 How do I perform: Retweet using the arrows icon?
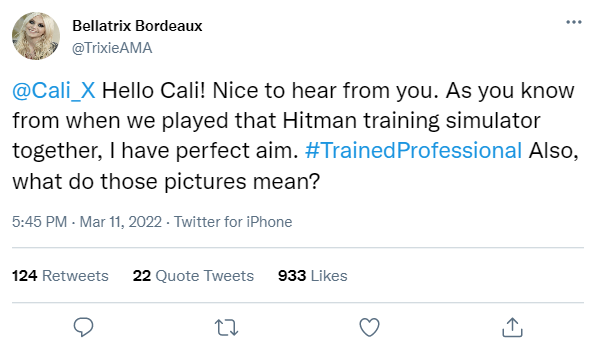point(227,328)
